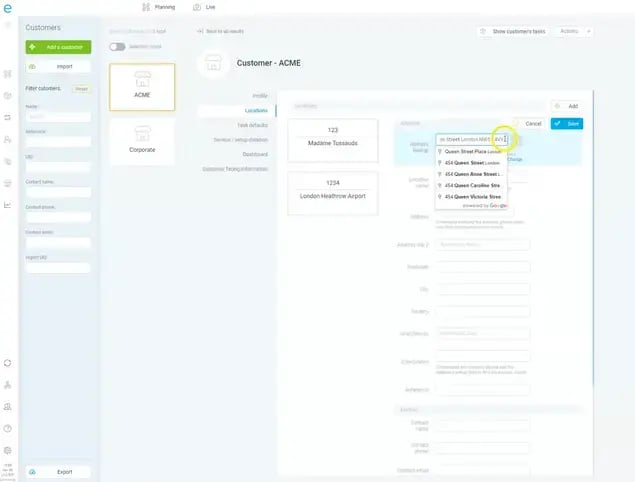This screenshot has width=635, height=482.
Task: Click the hierarchy tree icon in sidebar
Action: [x=8, y=385]
